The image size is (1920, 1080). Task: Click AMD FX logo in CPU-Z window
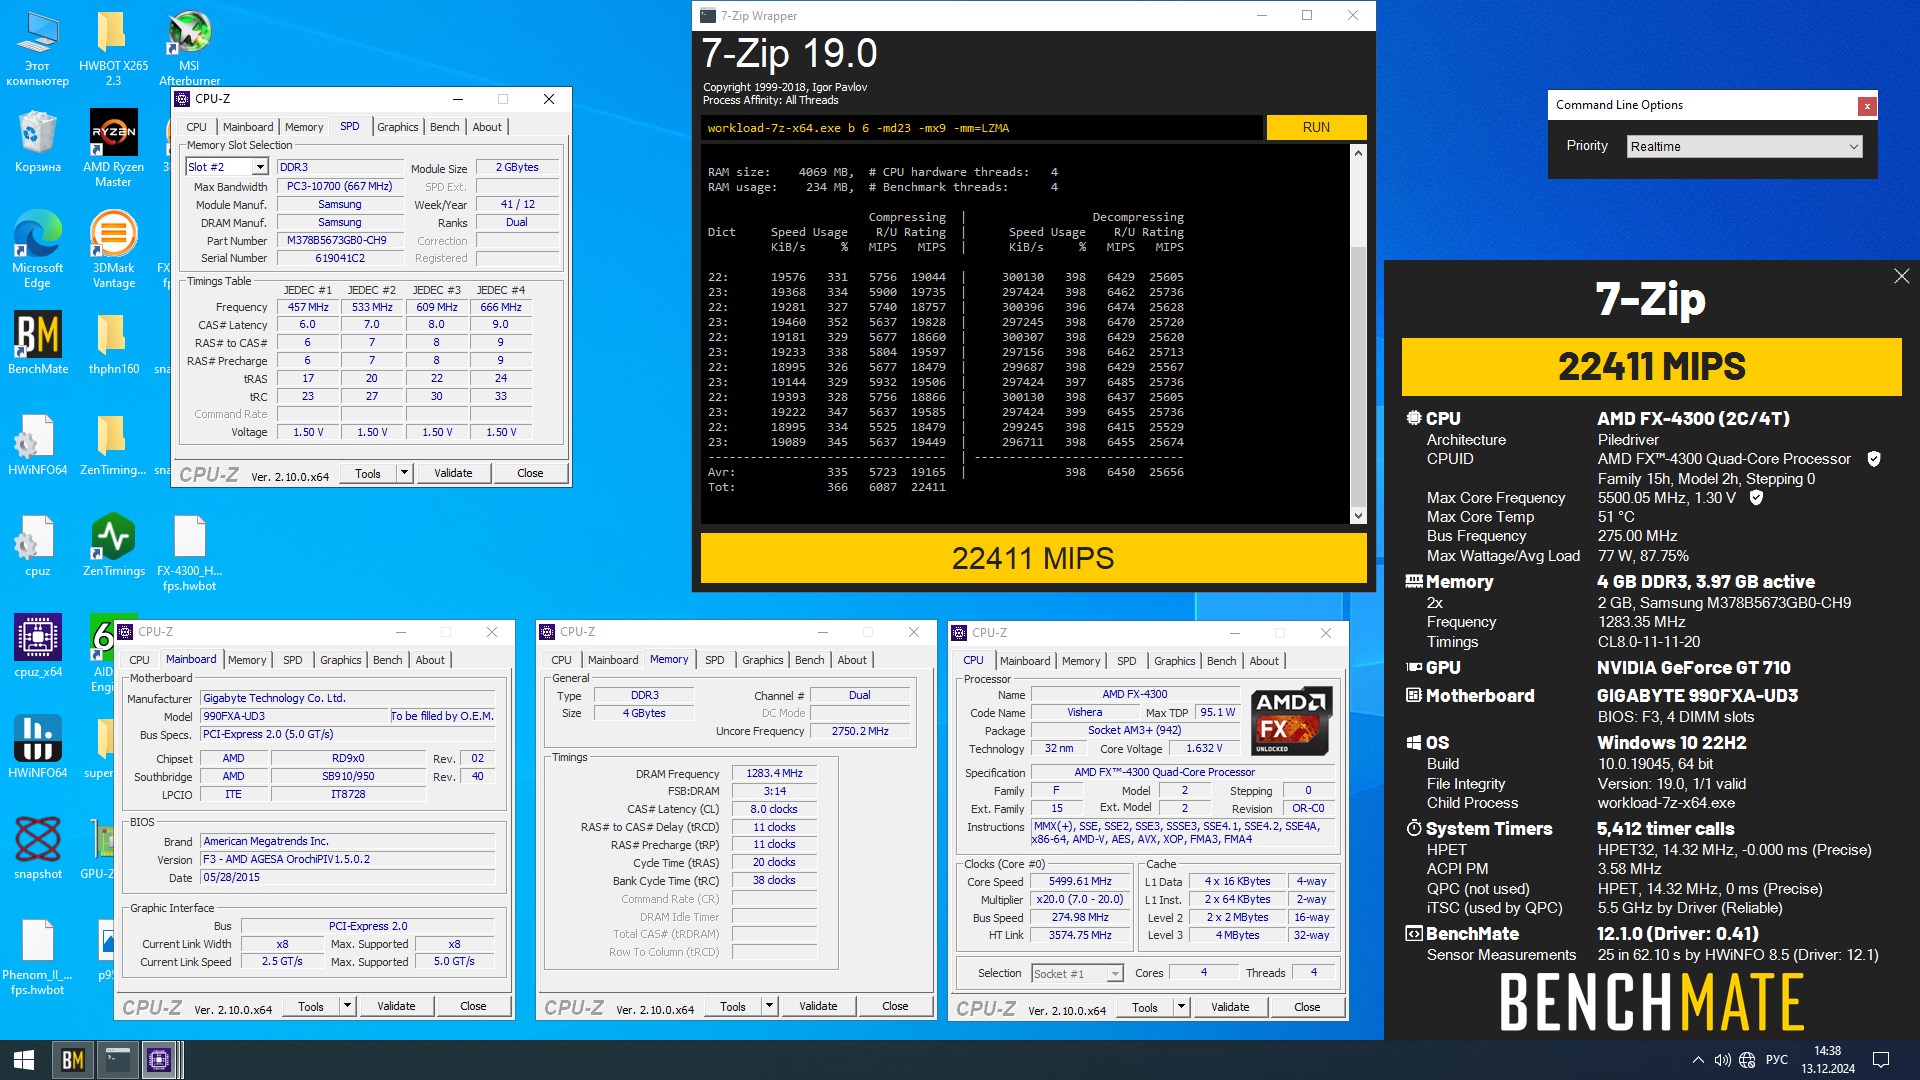tap(1290, 721)
